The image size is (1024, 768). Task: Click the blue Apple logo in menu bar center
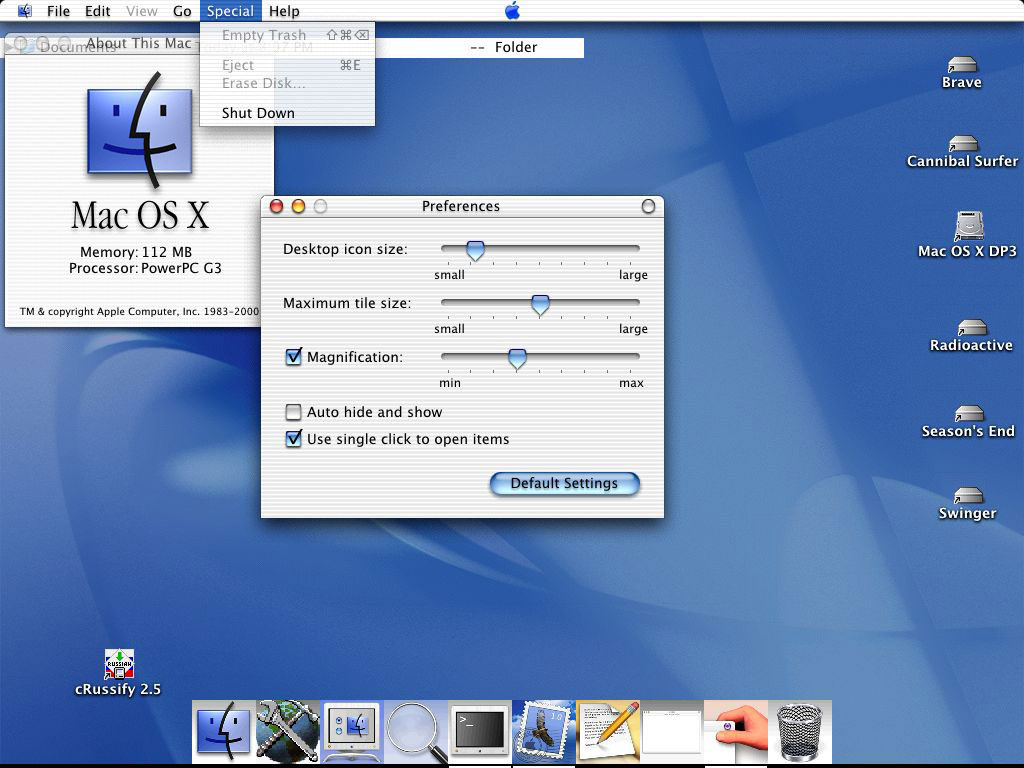pyautogui.click(x=513, y=10)
